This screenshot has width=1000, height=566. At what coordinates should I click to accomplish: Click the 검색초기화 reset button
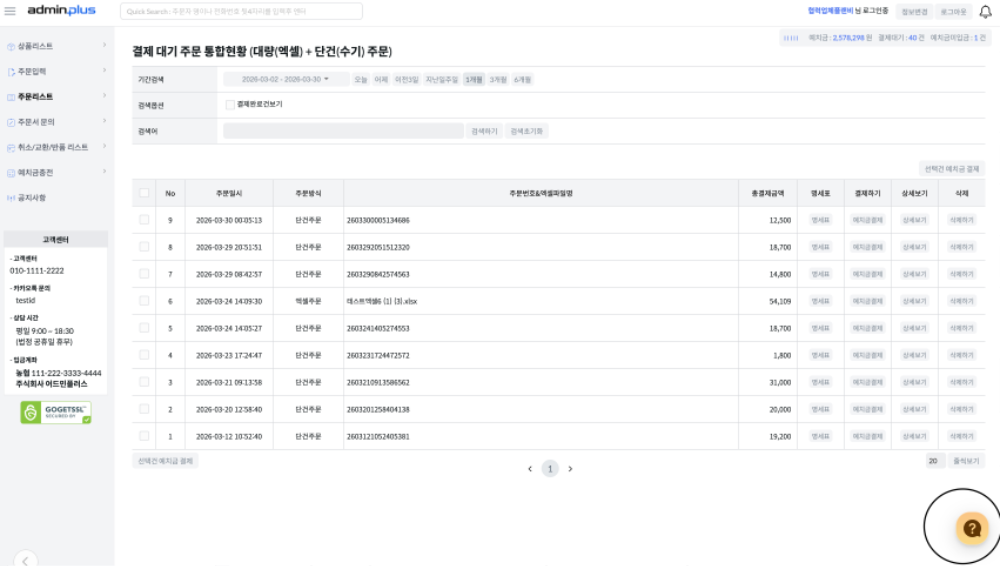tap(527, 131)
